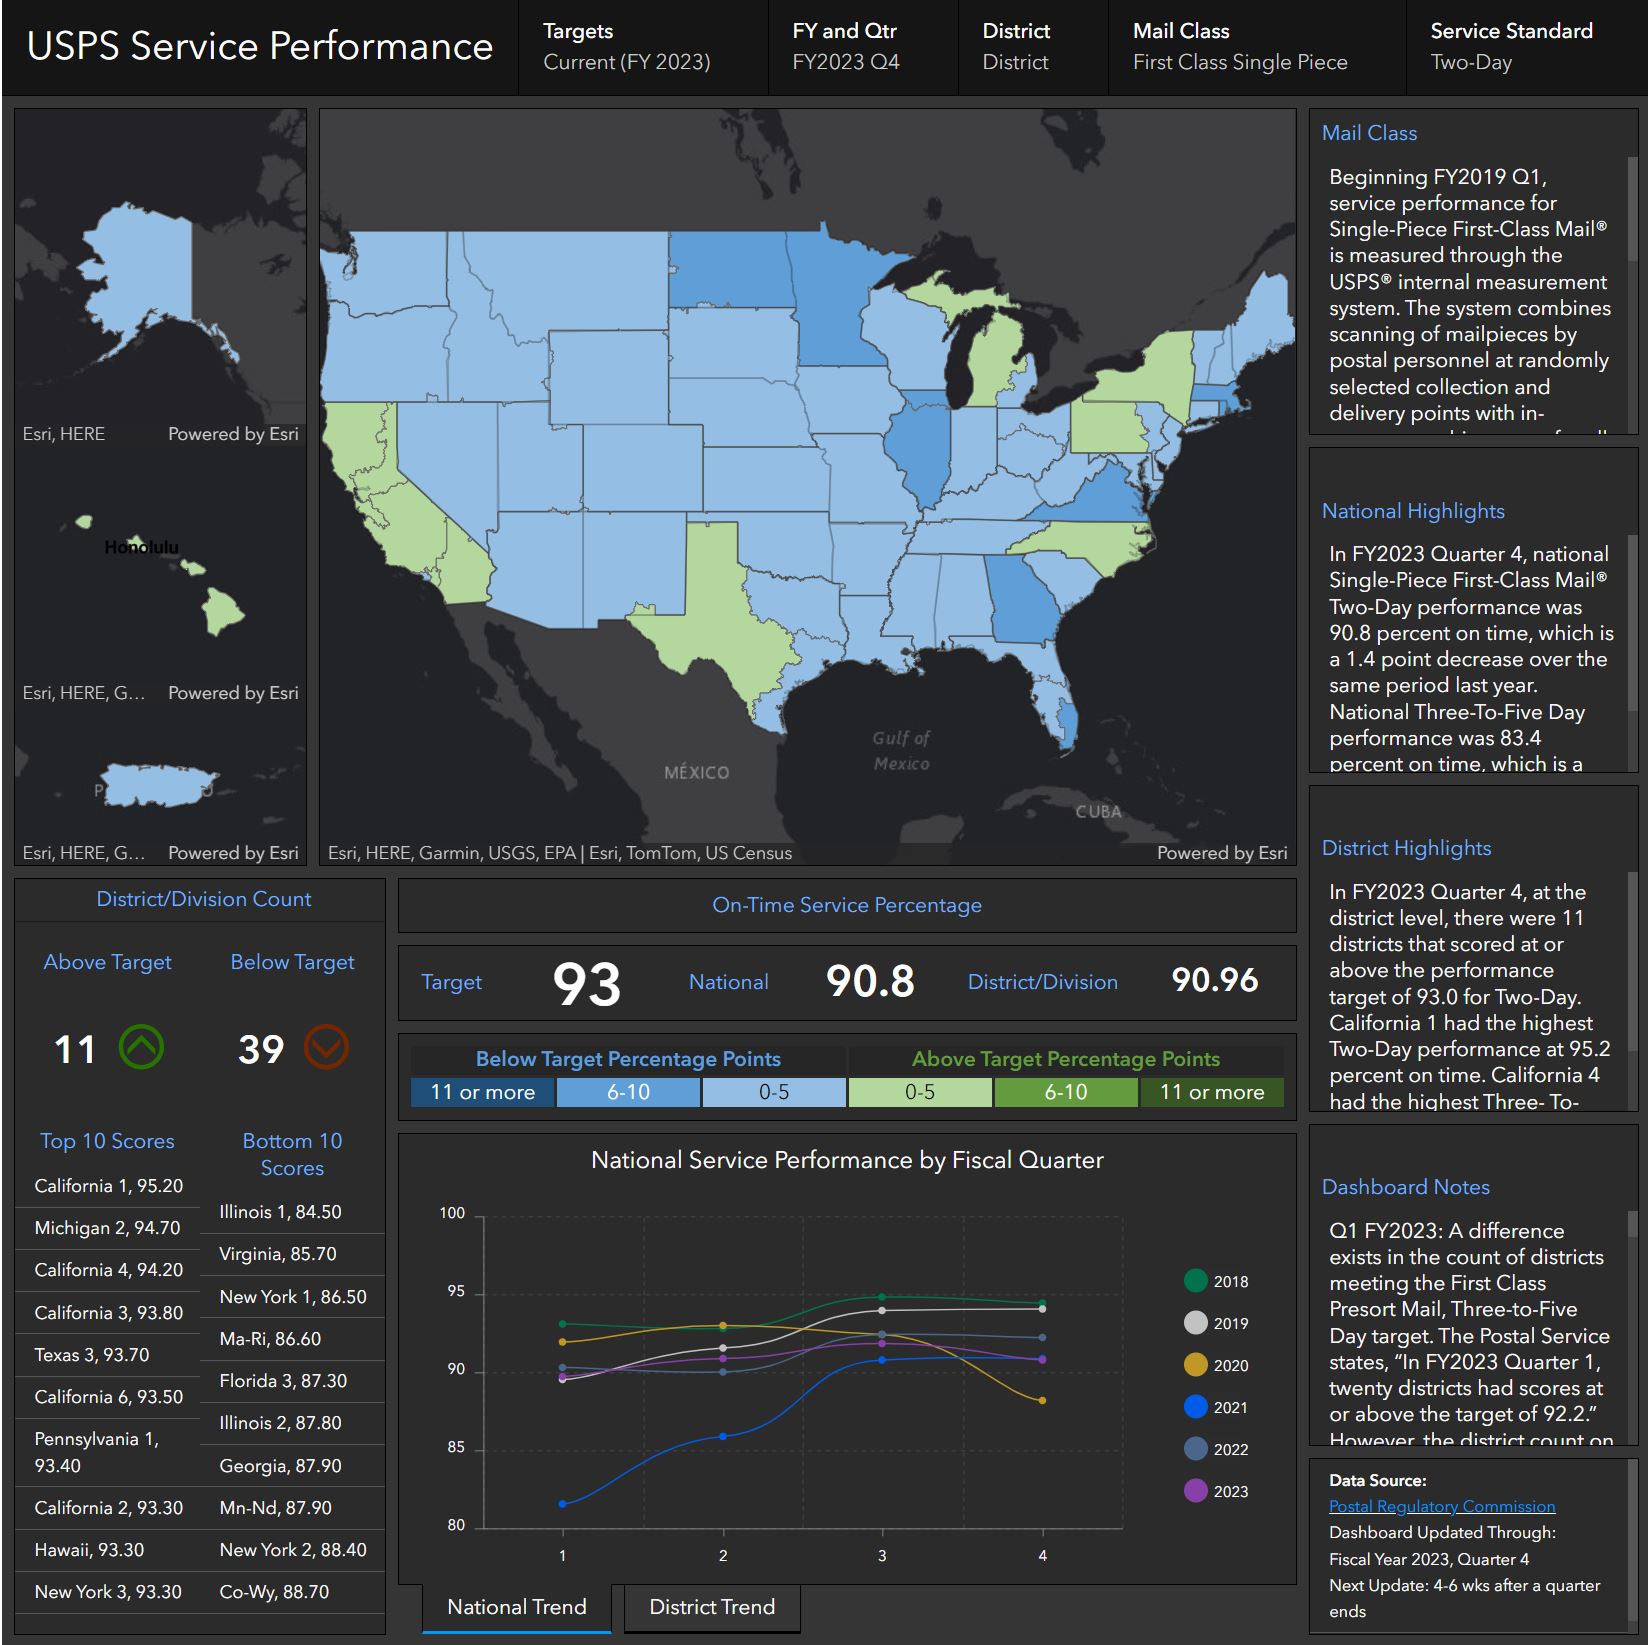Screen dimensions: 1648x1645
Task: Select the '6-10' above-target green swatch
Action: pos(1066,1092)
